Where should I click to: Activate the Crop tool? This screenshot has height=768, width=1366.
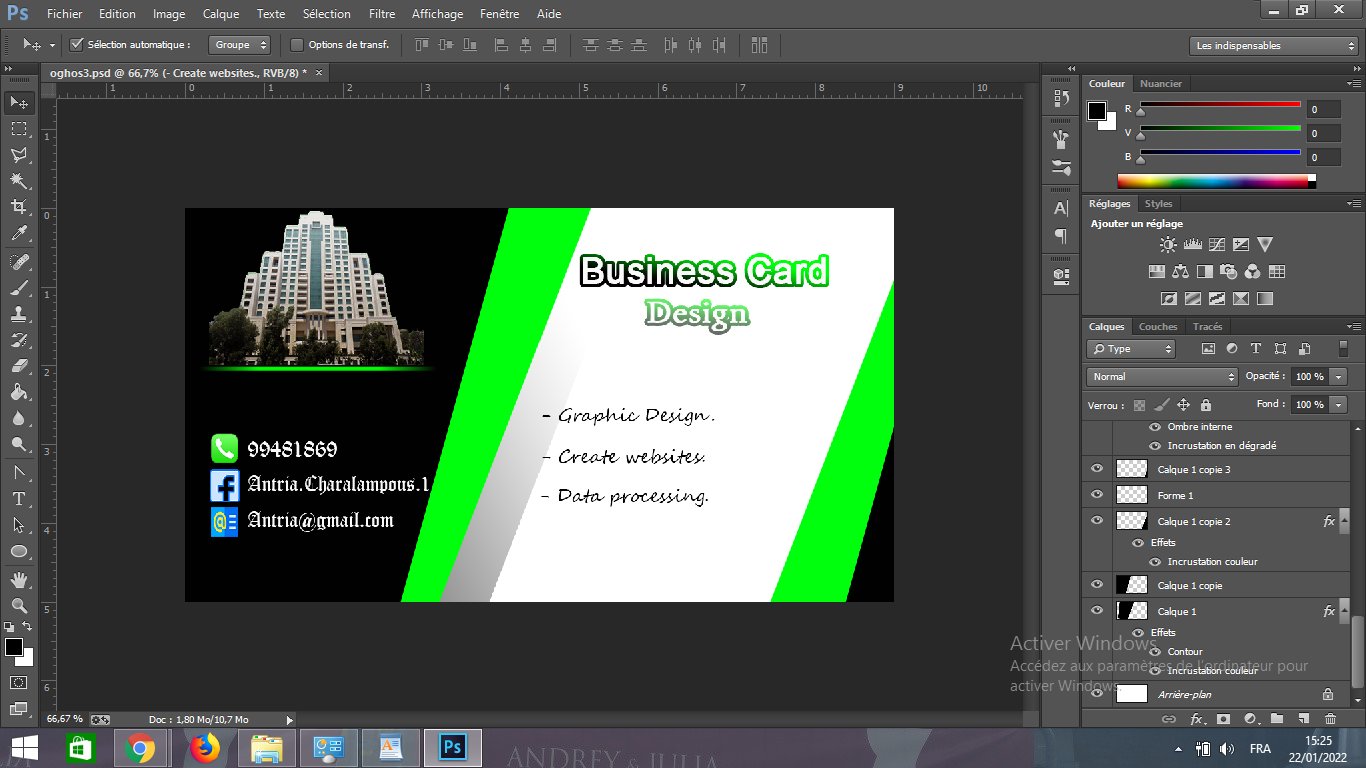(x=18, y=207)
